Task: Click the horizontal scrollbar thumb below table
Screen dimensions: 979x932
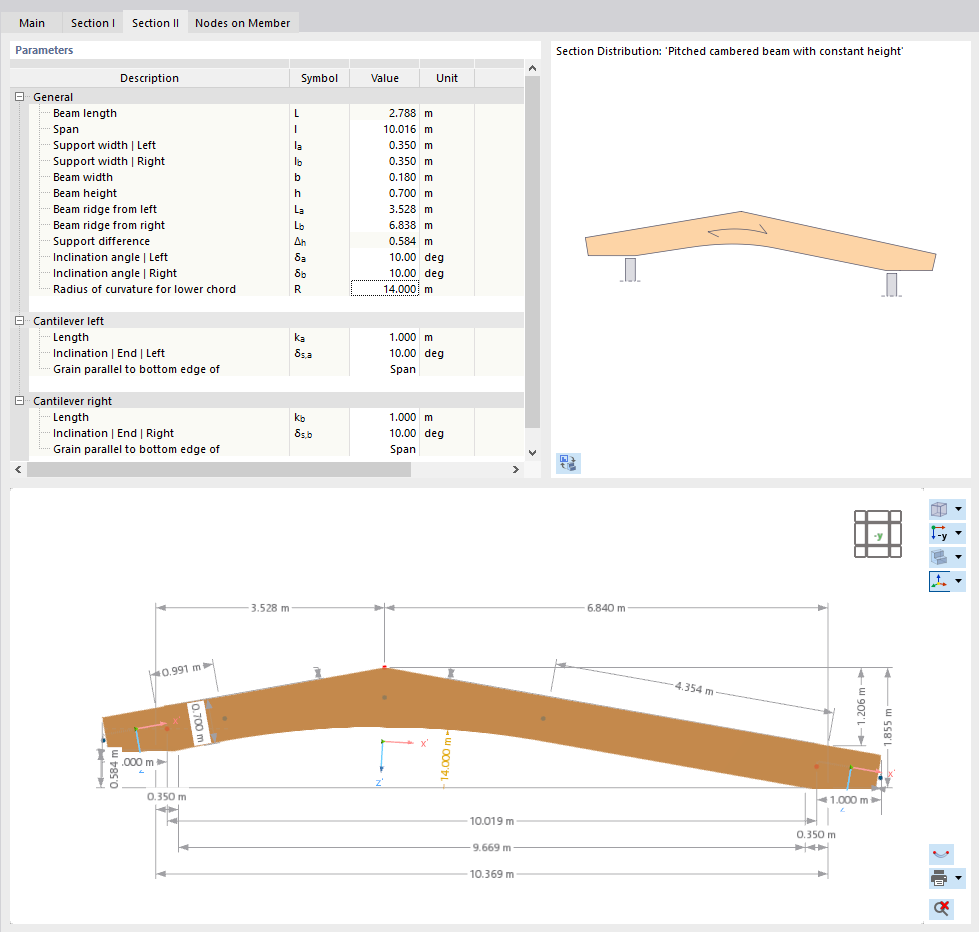Action: pyautogui.click(x=219, y=469)
